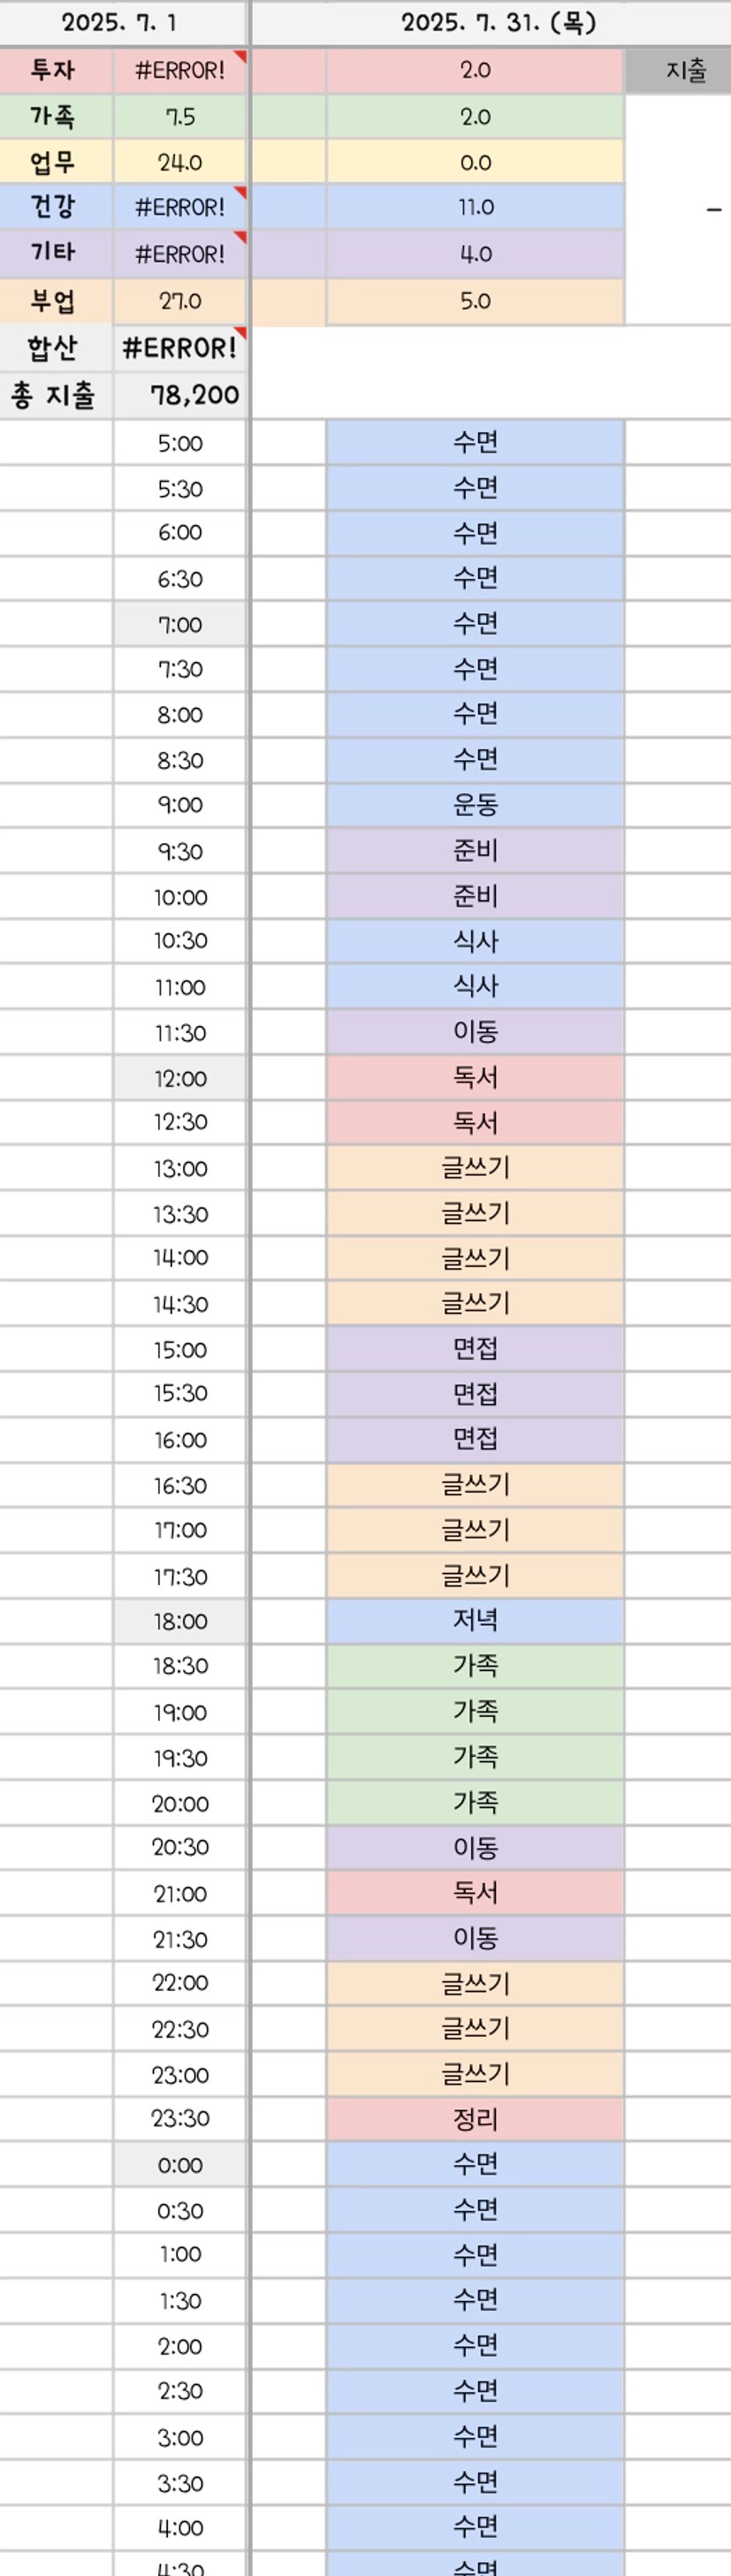Select the 운동 activity cell
This screenshot has width=731, height=2576.
[475, 804]
